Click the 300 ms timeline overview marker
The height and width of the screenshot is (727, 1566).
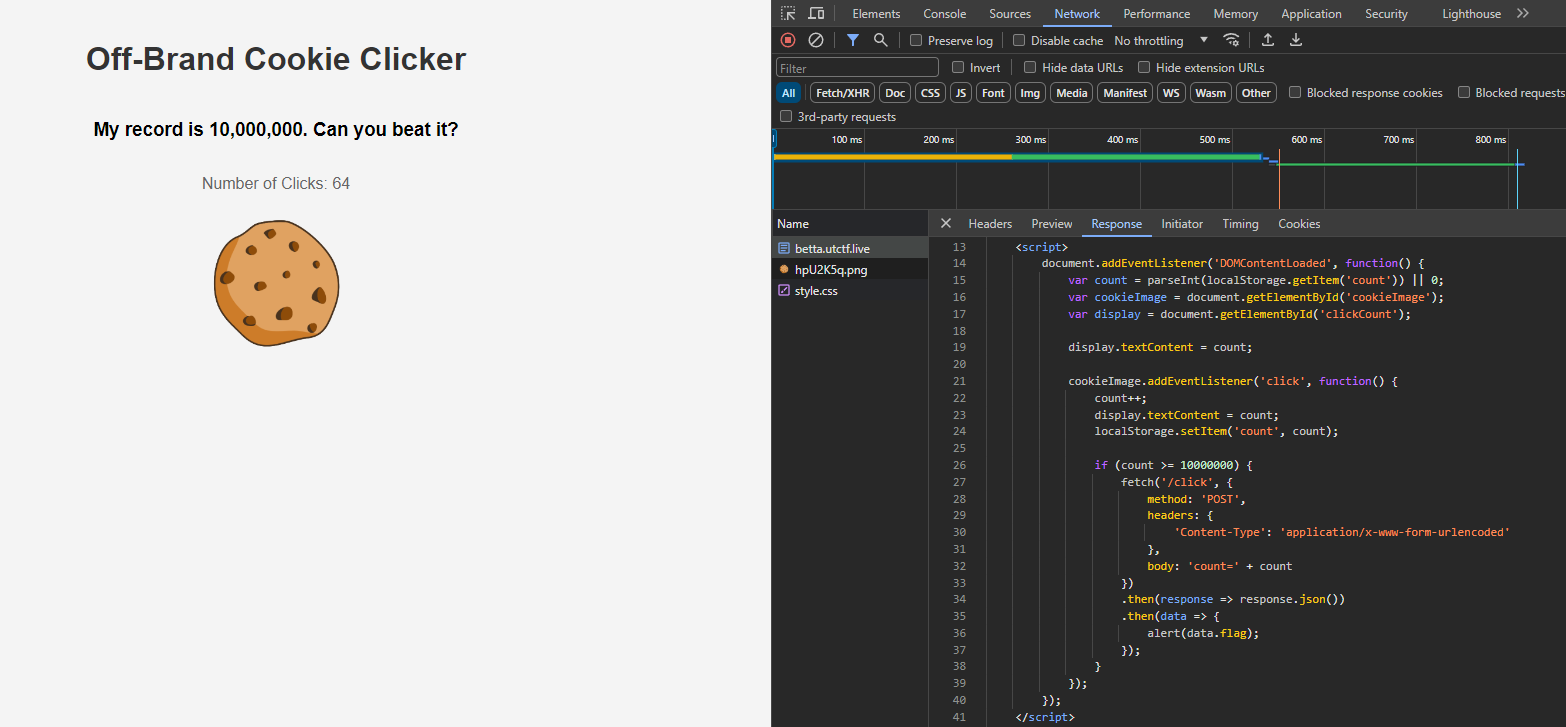pos(1031,140)
